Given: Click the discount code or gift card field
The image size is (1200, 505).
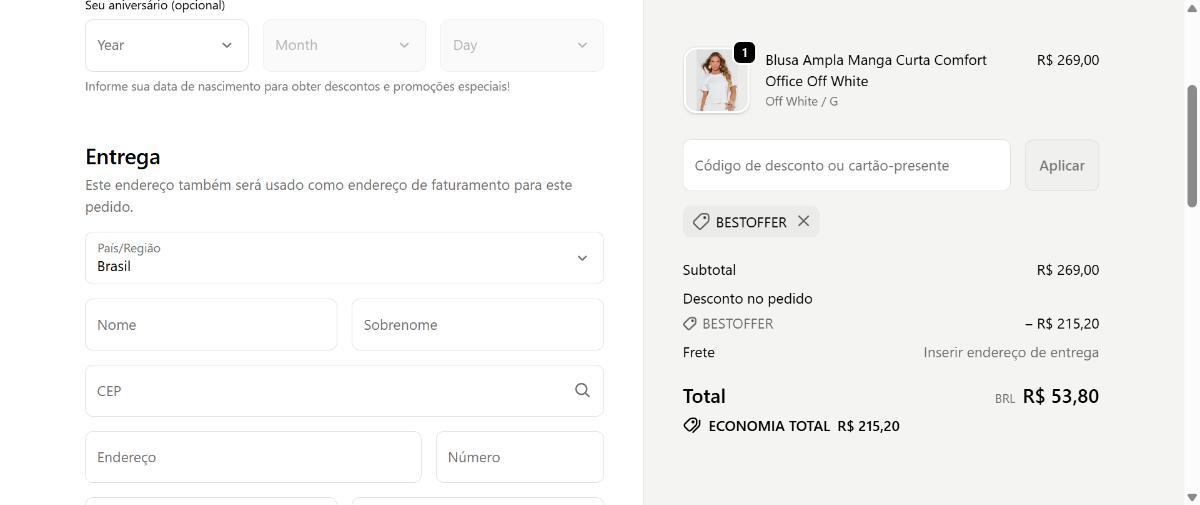Looking at the screenshot, I should 846,165.
